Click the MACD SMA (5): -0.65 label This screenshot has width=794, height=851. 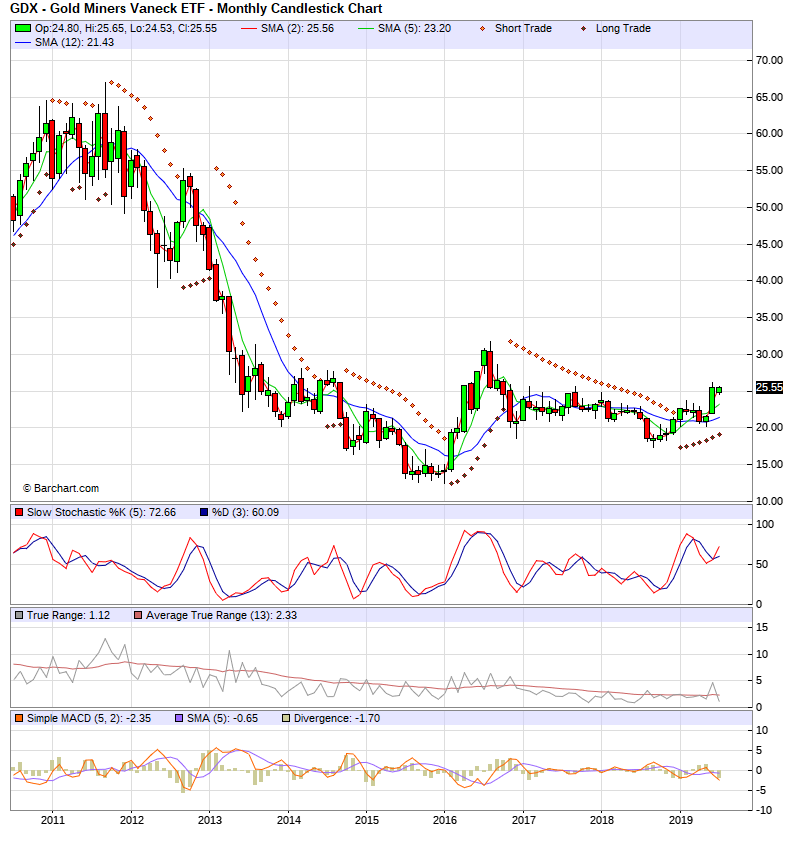[x=223, y=719]
